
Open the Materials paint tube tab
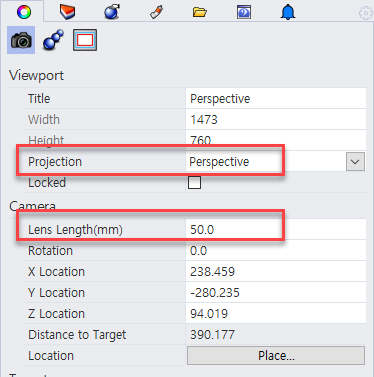pos(156,13)
